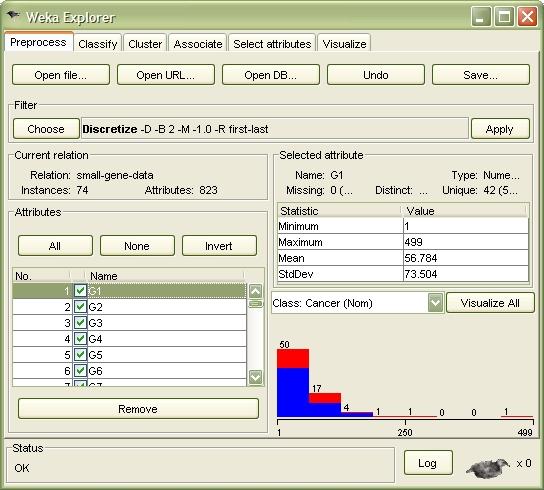Image resolution: width=544 pixels, height=490 pixels.
Task: Click the Value column header
Action: click(465, 211)
